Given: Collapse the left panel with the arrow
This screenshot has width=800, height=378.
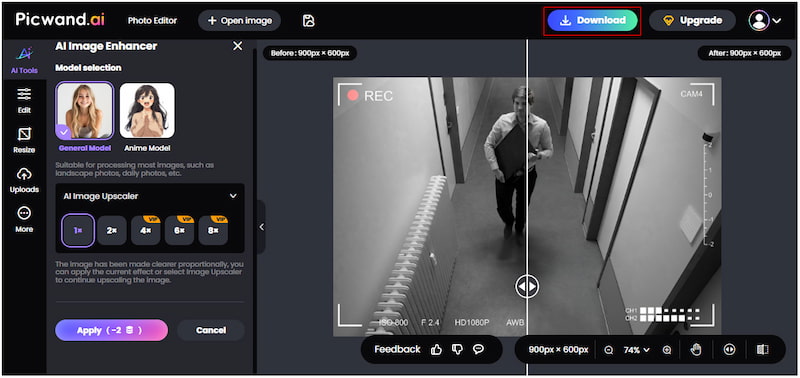Looking at the screenshot, I should [x=261, y=227].
